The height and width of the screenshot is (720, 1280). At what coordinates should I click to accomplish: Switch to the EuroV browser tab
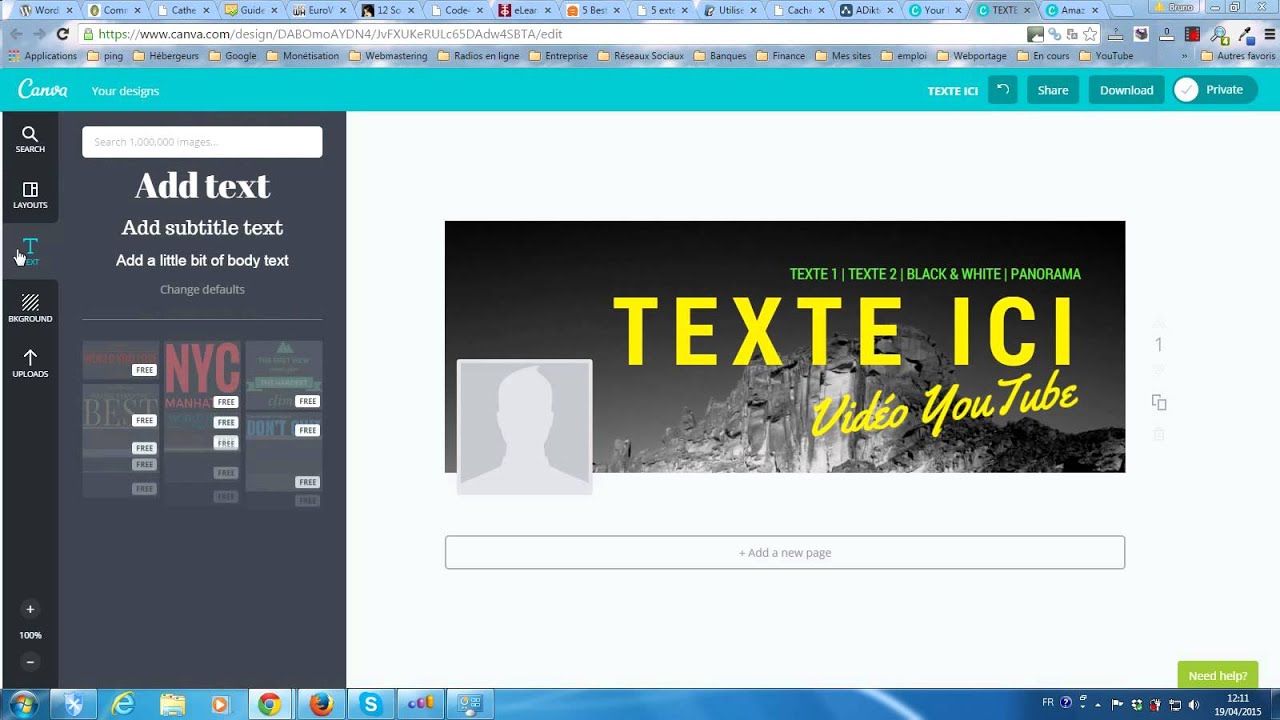coord(319,10)
